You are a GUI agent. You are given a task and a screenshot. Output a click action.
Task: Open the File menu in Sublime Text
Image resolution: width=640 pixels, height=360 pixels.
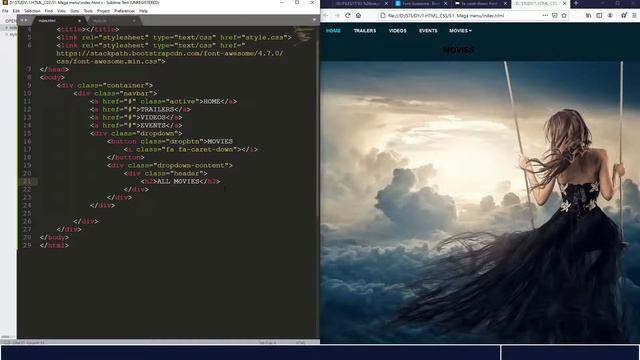click(x=5, y=11)
